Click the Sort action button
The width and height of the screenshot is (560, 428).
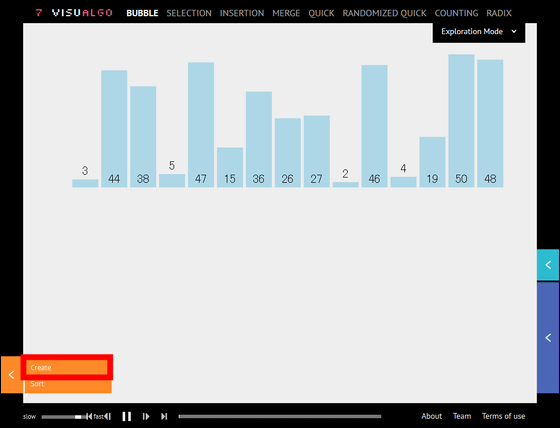click(68, 385)
